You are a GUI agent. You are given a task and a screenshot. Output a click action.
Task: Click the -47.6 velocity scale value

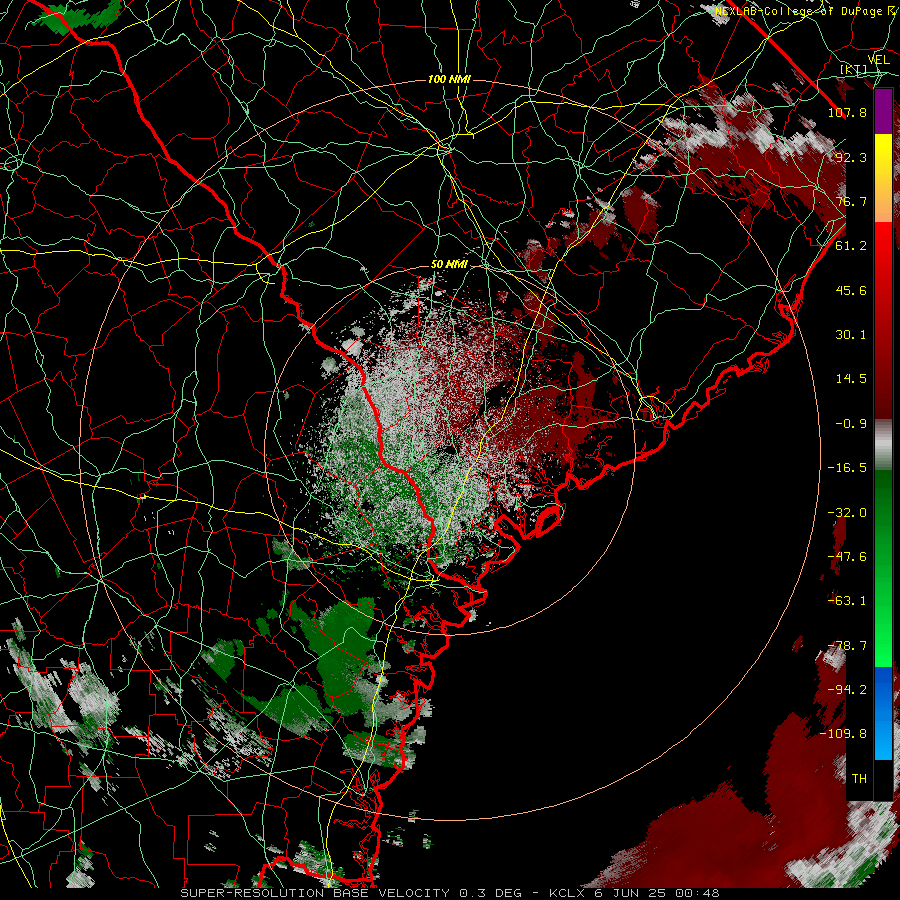[x=847, y=557]
